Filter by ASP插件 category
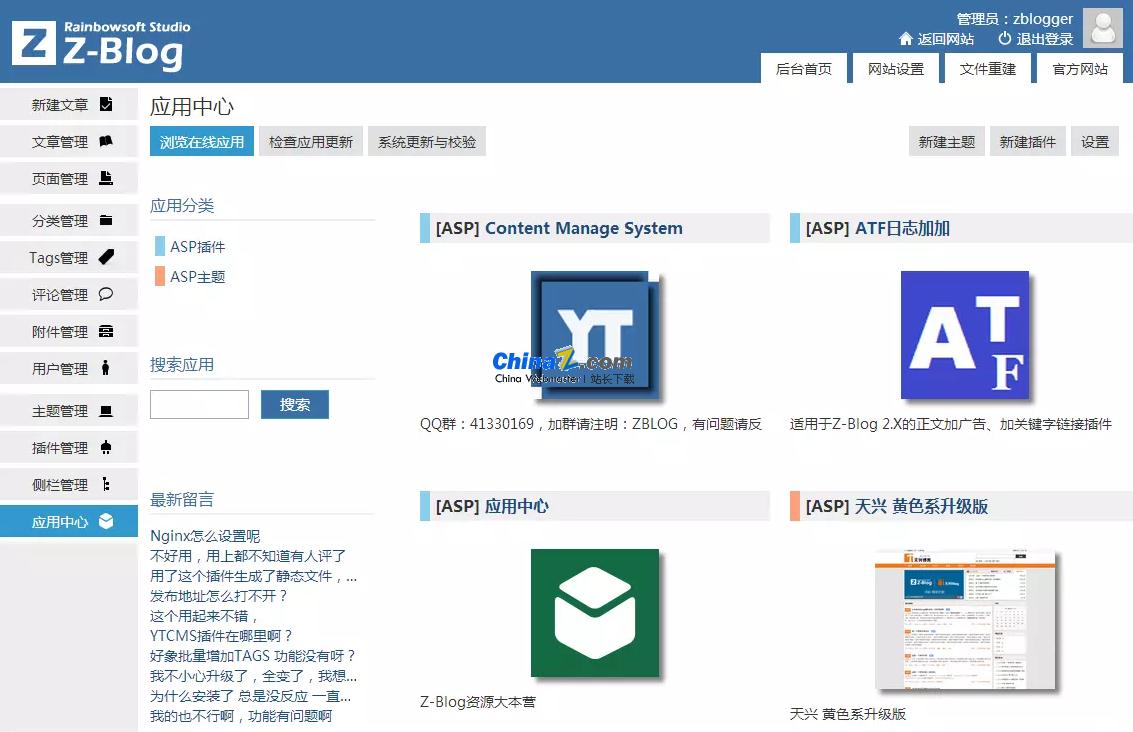The image size is (1133, 732). pyautogui.click(x=197, y=246)
